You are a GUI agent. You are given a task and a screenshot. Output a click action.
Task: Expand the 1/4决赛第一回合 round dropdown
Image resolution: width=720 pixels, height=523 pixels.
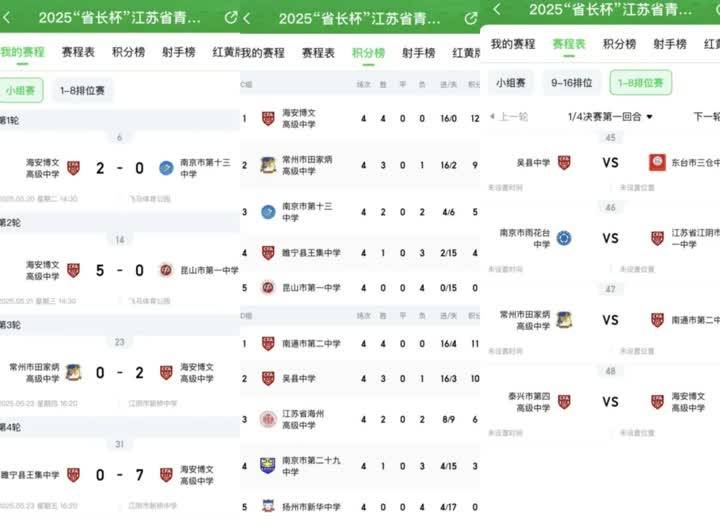(x=610, y=117)
